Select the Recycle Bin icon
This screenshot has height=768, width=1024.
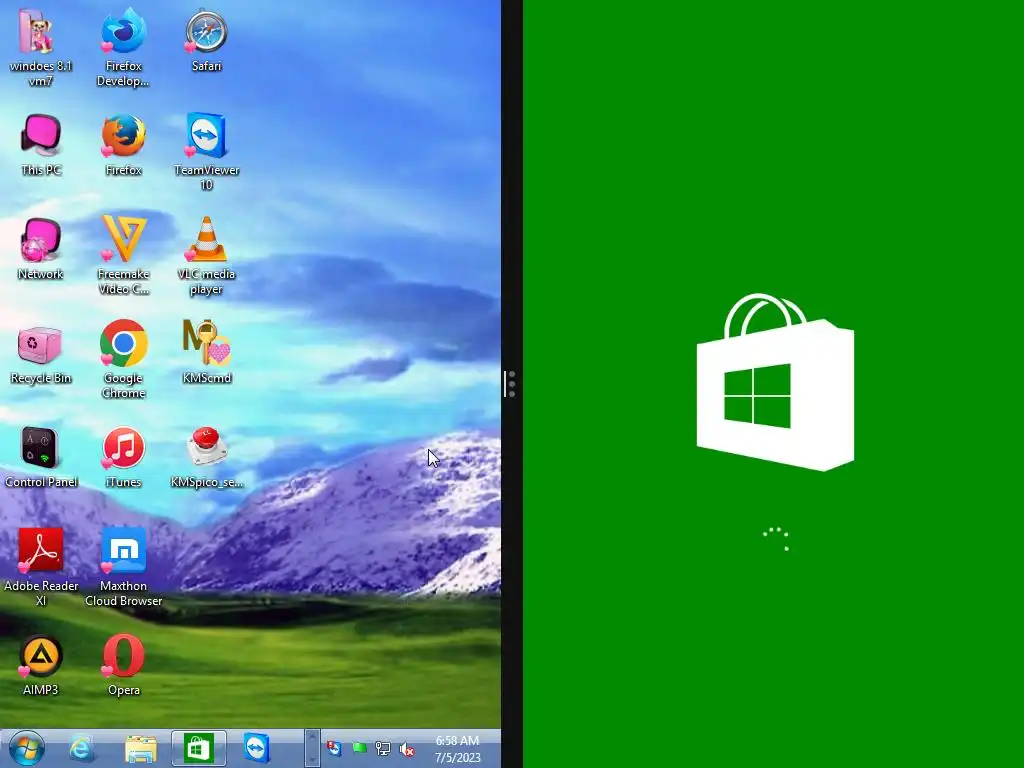pos(40,355)
